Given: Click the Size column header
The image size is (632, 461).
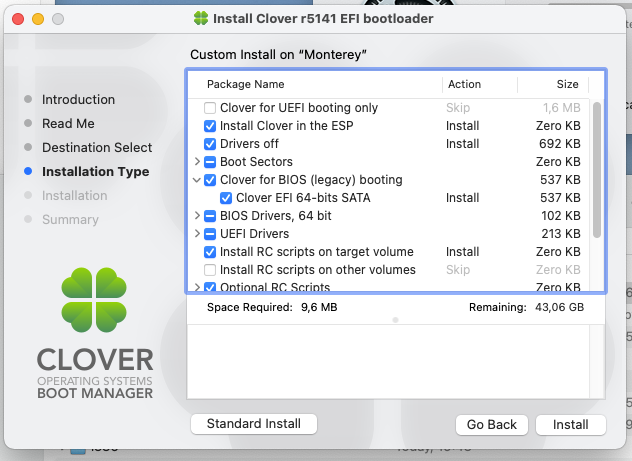Looking at the screenshot, I should 567,84.
